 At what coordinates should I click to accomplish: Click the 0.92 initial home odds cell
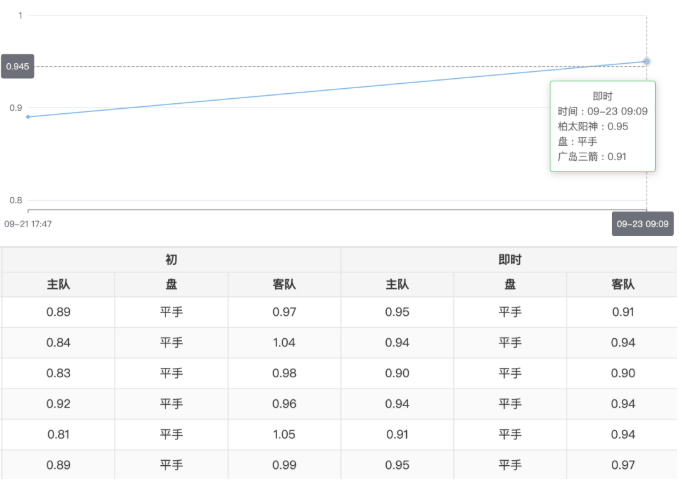pyautogui.click(x=58, y=404)
